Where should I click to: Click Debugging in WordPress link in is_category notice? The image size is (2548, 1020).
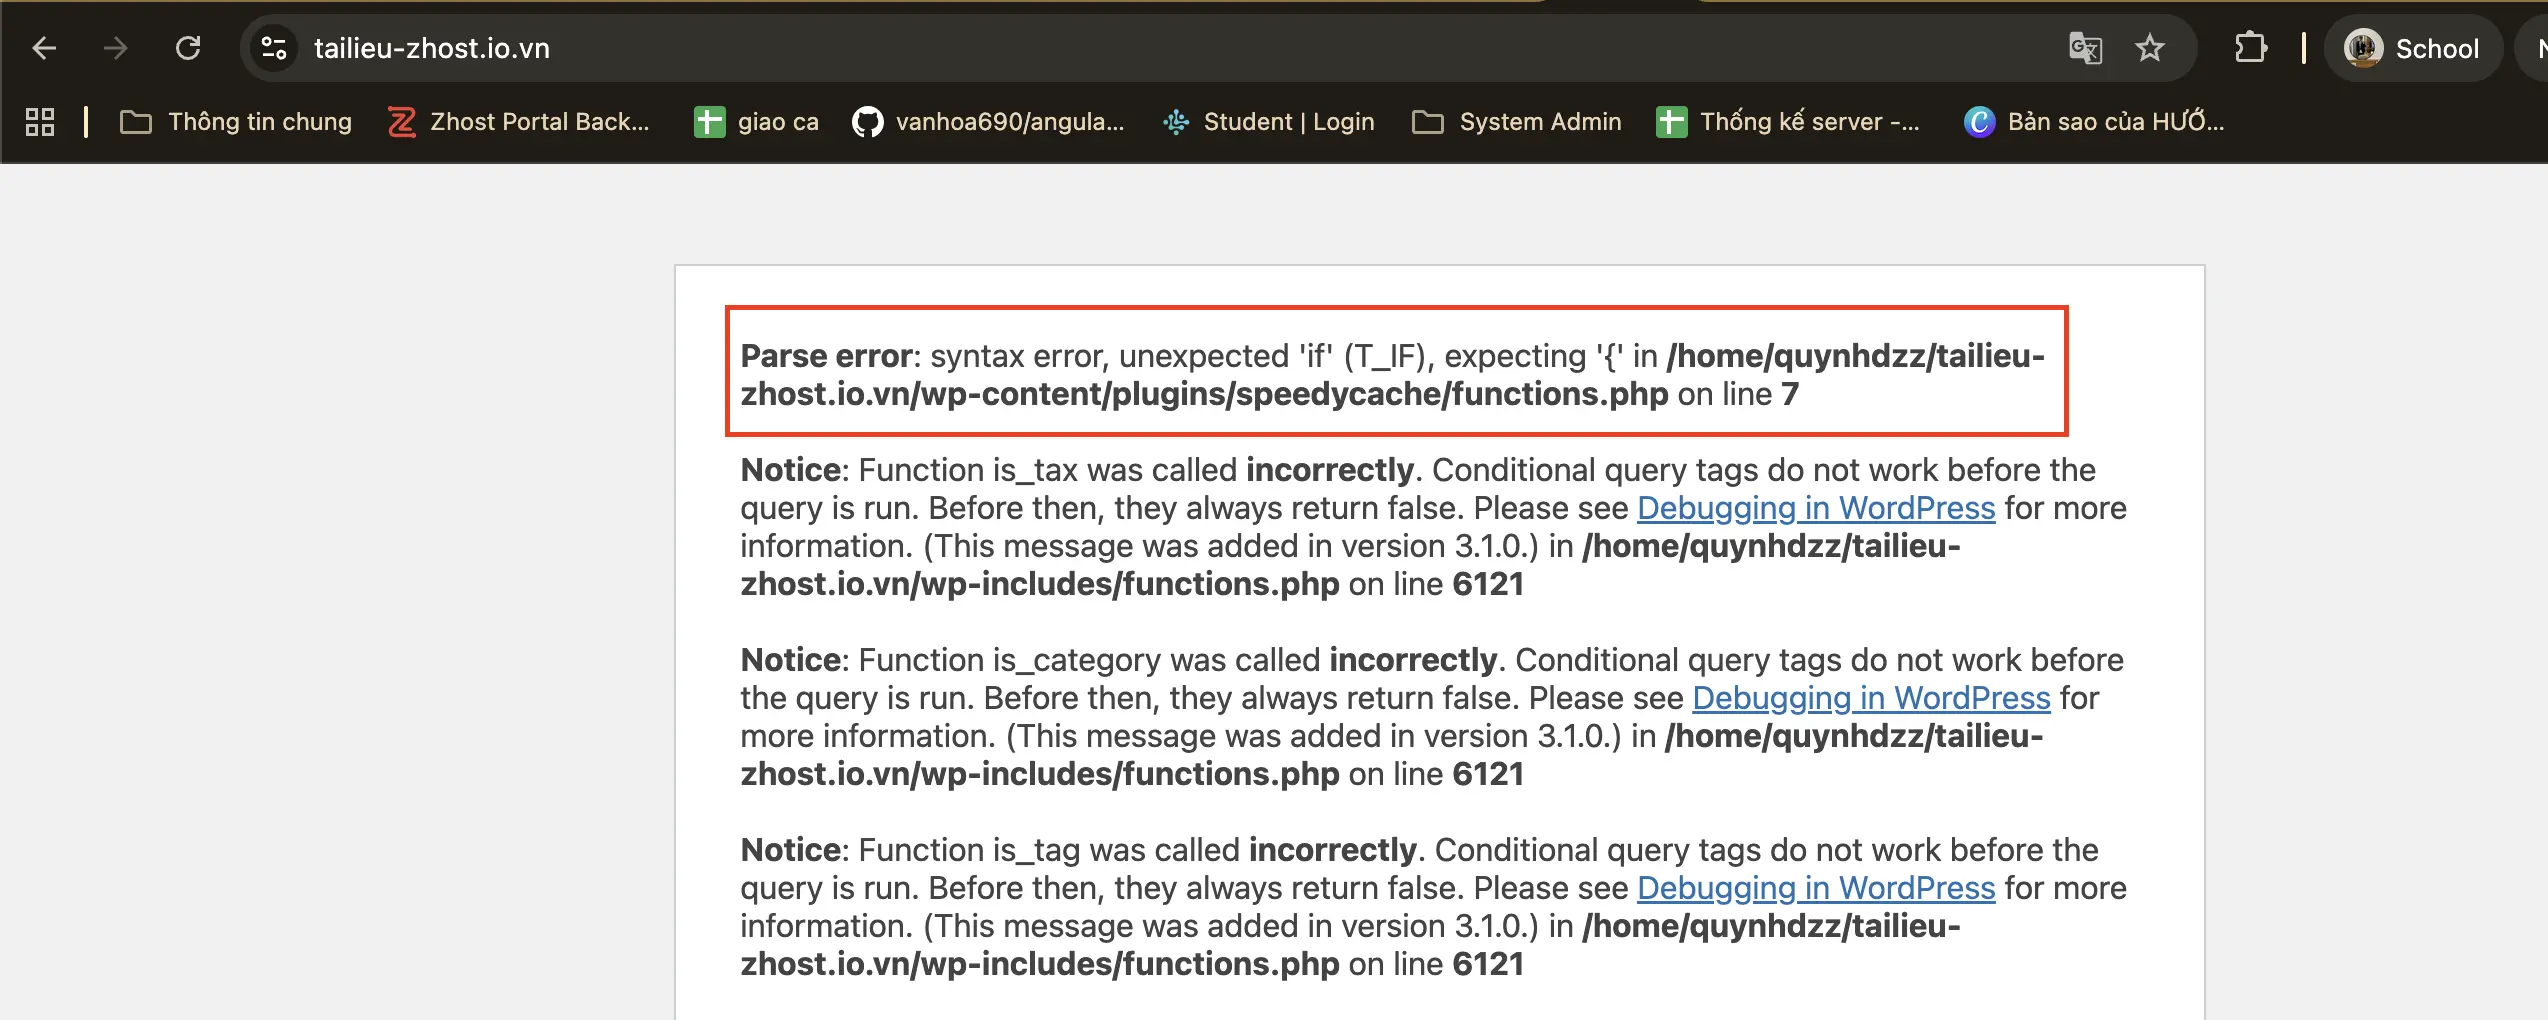click(x=1870, y=698)
